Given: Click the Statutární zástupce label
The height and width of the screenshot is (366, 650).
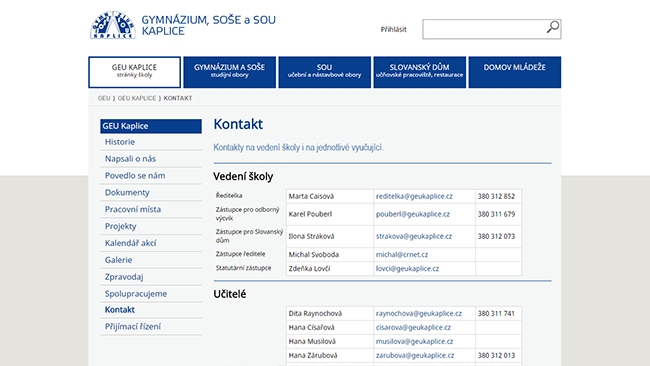Looking at the screenshot, I should click(x=243, y=268).
